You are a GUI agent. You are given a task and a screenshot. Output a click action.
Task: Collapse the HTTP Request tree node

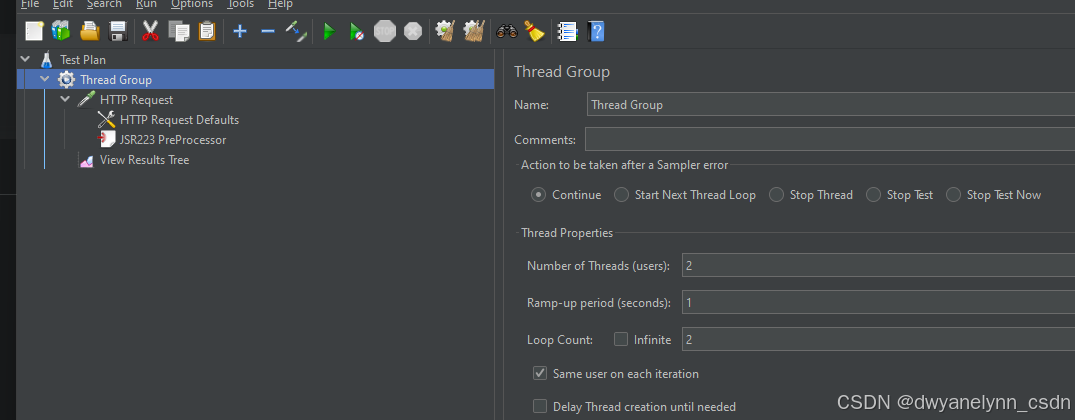coord(65,99)
